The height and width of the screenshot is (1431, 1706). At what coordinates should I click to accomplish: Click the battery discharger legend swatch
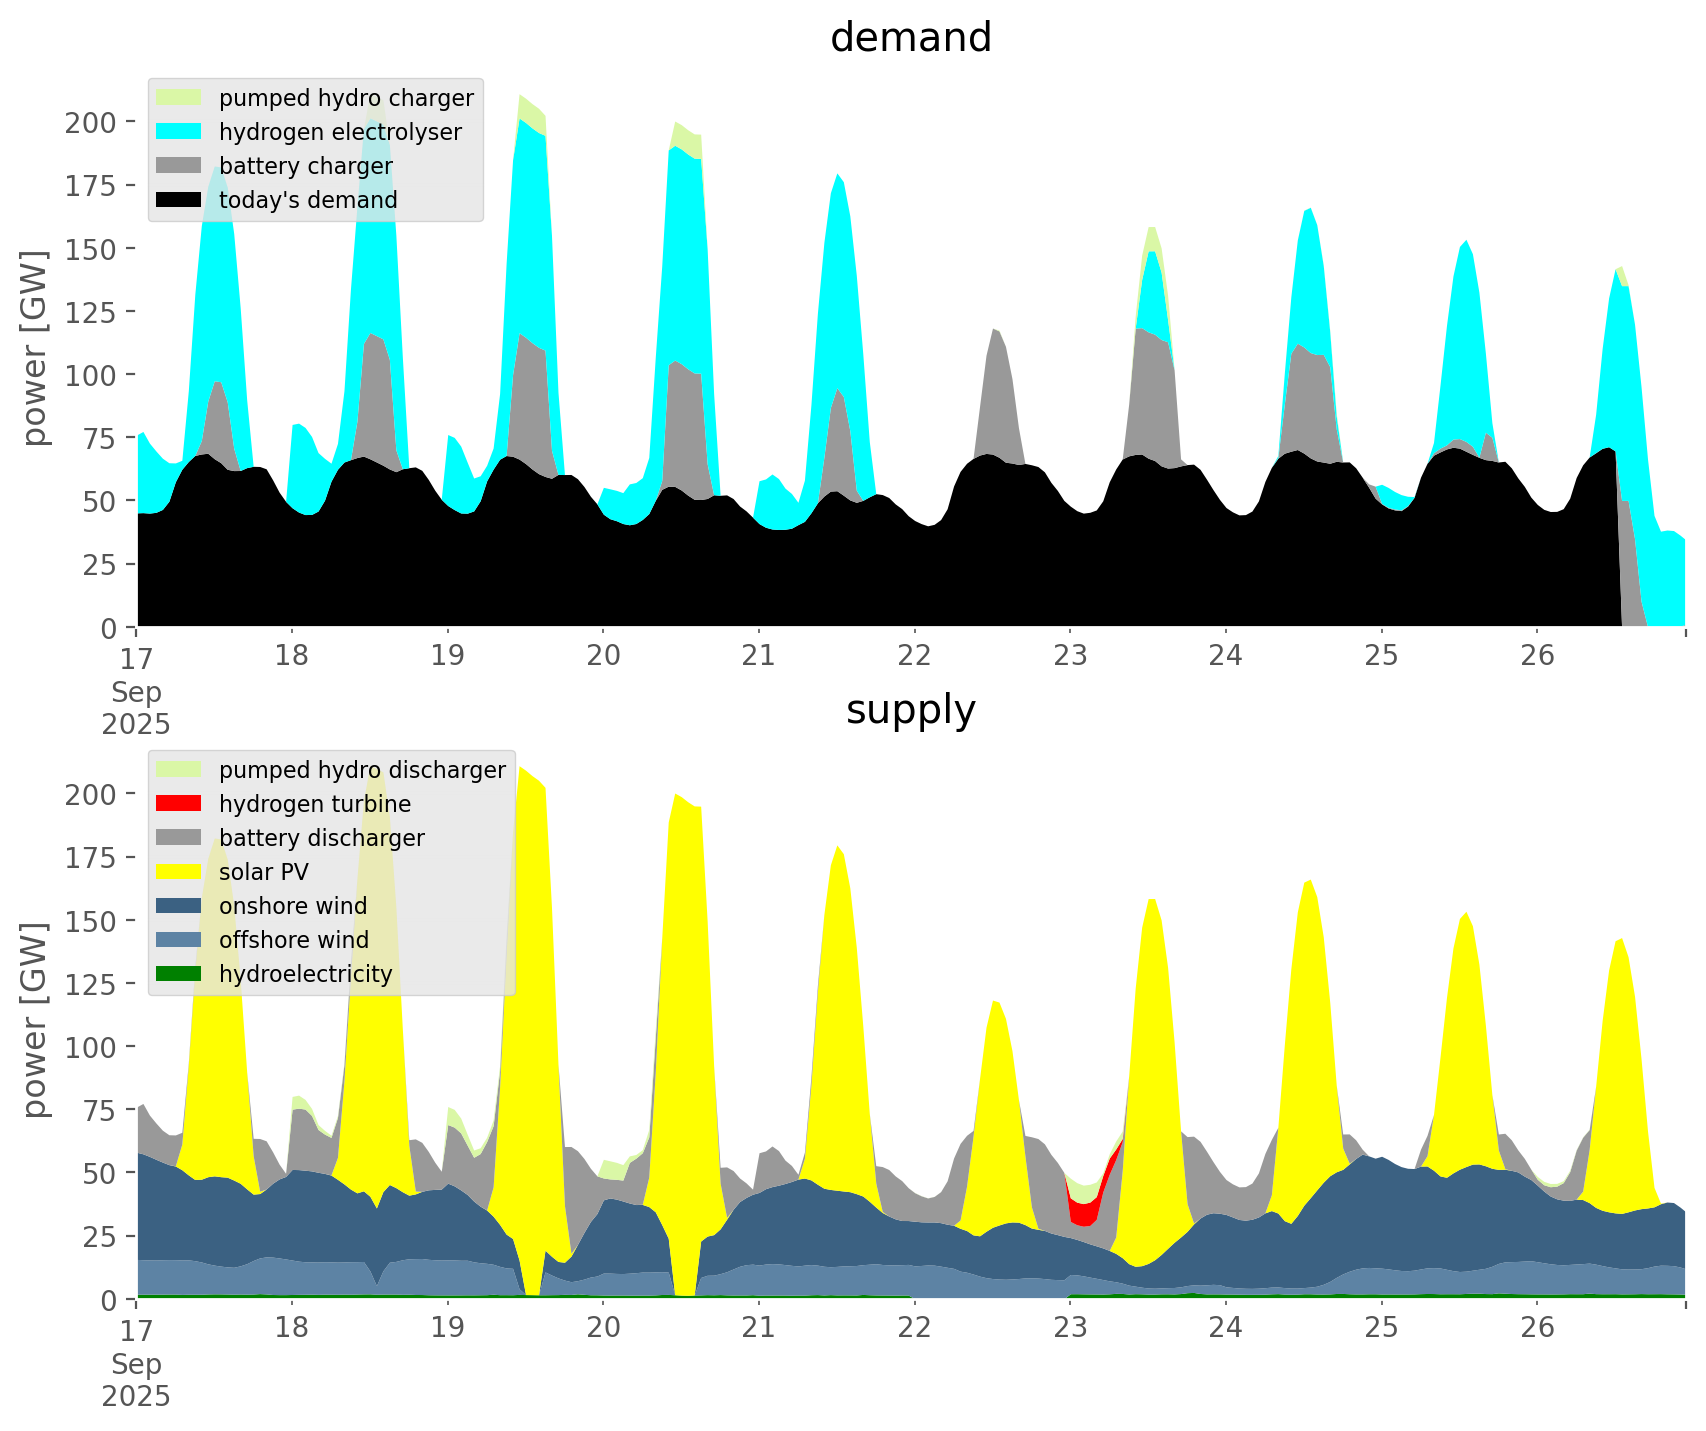coord(179,838)
